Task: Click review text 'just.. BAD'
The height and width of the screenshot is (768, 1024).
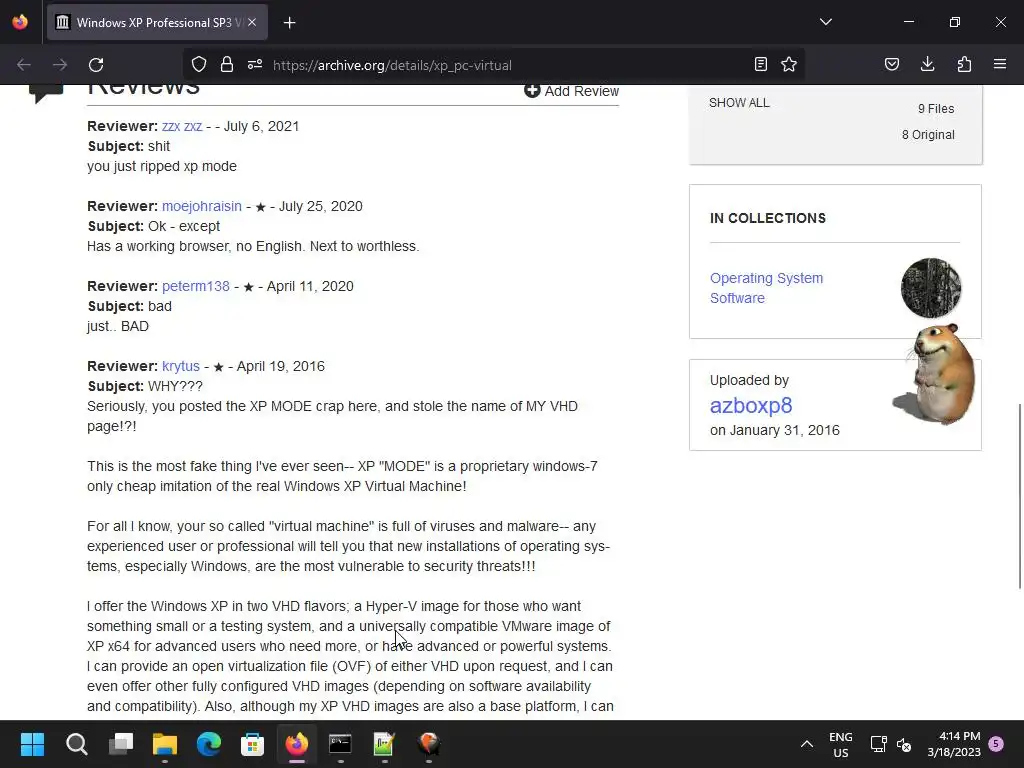Action: tap(118, 327)
